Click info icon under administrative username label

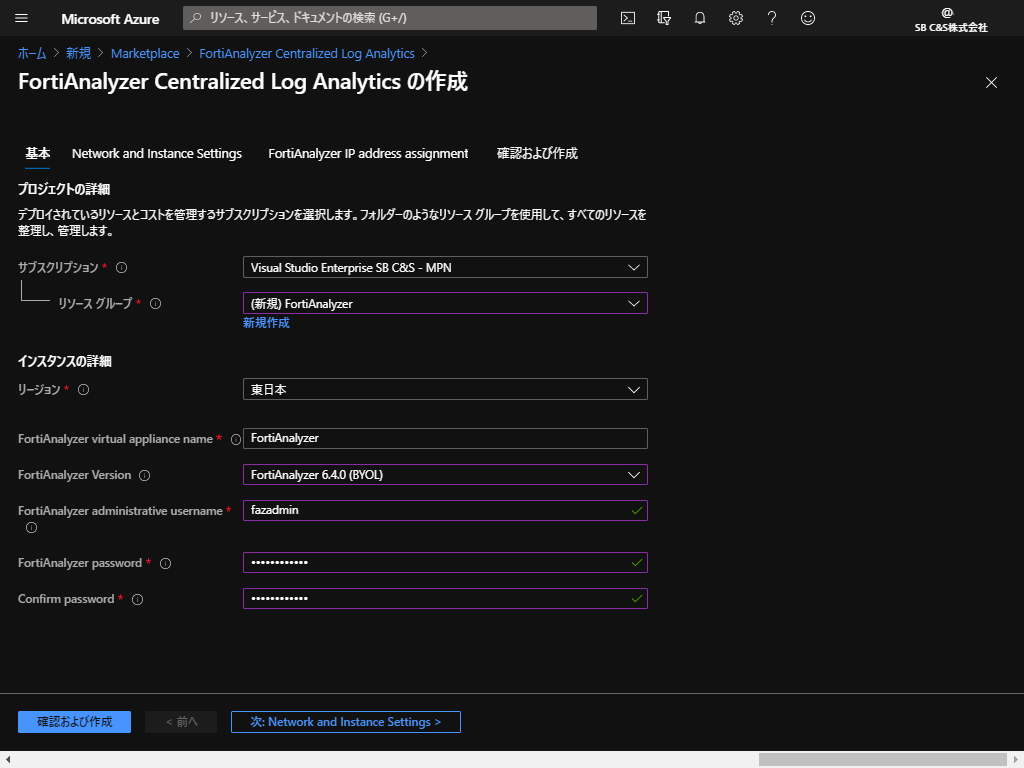click(31, 528)
